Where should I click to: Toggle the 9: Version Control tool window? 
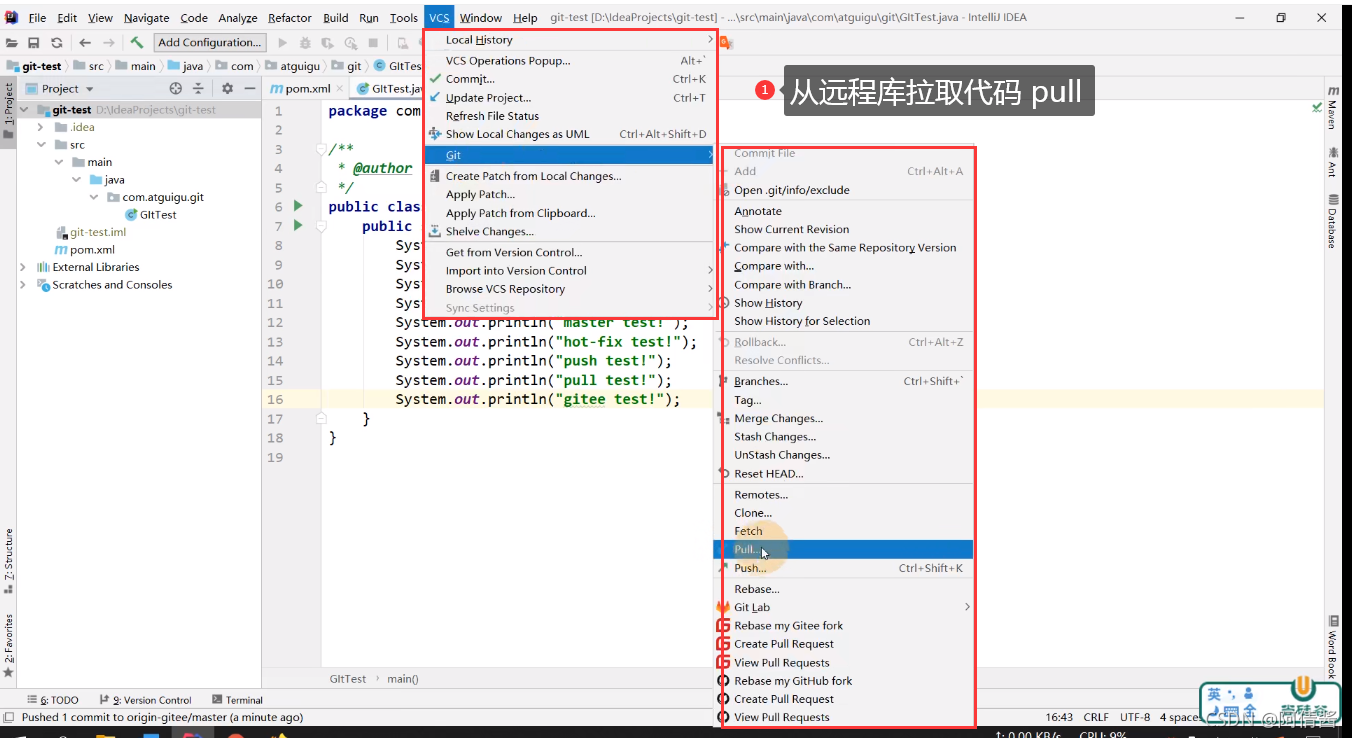[x=146, y=700]
